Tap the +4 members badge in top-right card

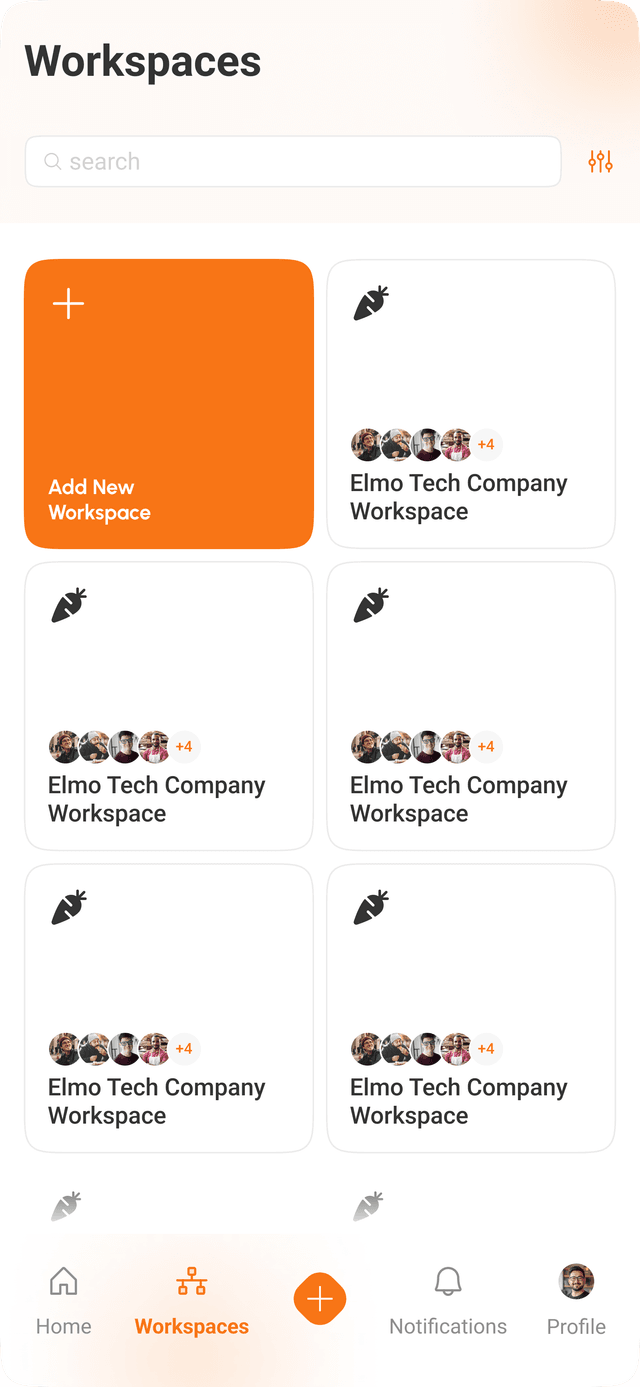pos(486,444)
